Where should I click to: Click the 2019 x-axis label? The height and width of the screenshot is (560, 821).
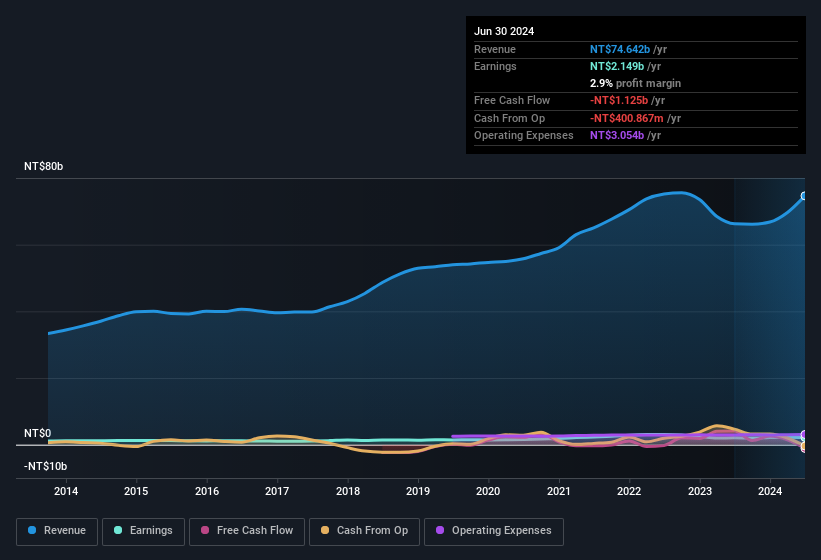[x=418, y=491]
